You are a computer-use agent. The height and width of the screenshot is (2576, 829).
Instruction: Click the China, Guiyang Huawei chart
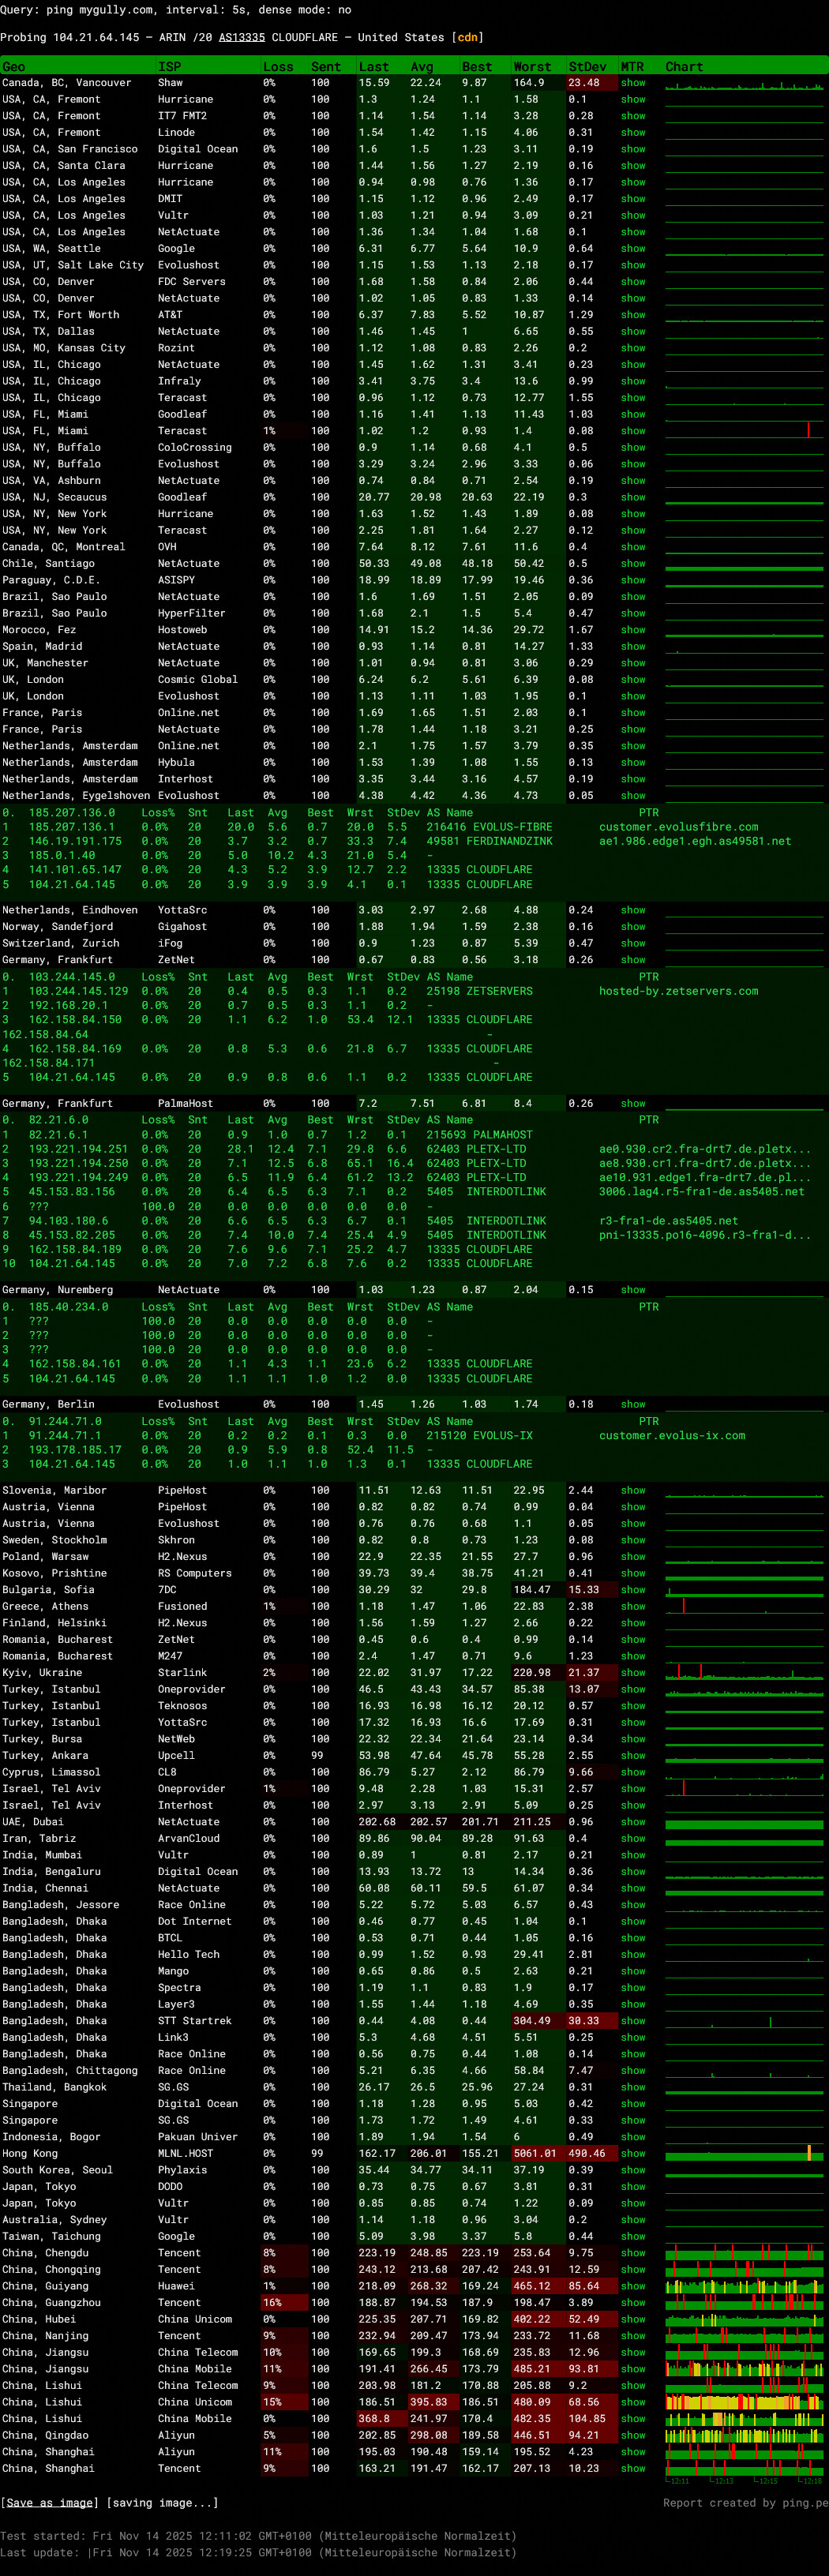coord(744,2286)
